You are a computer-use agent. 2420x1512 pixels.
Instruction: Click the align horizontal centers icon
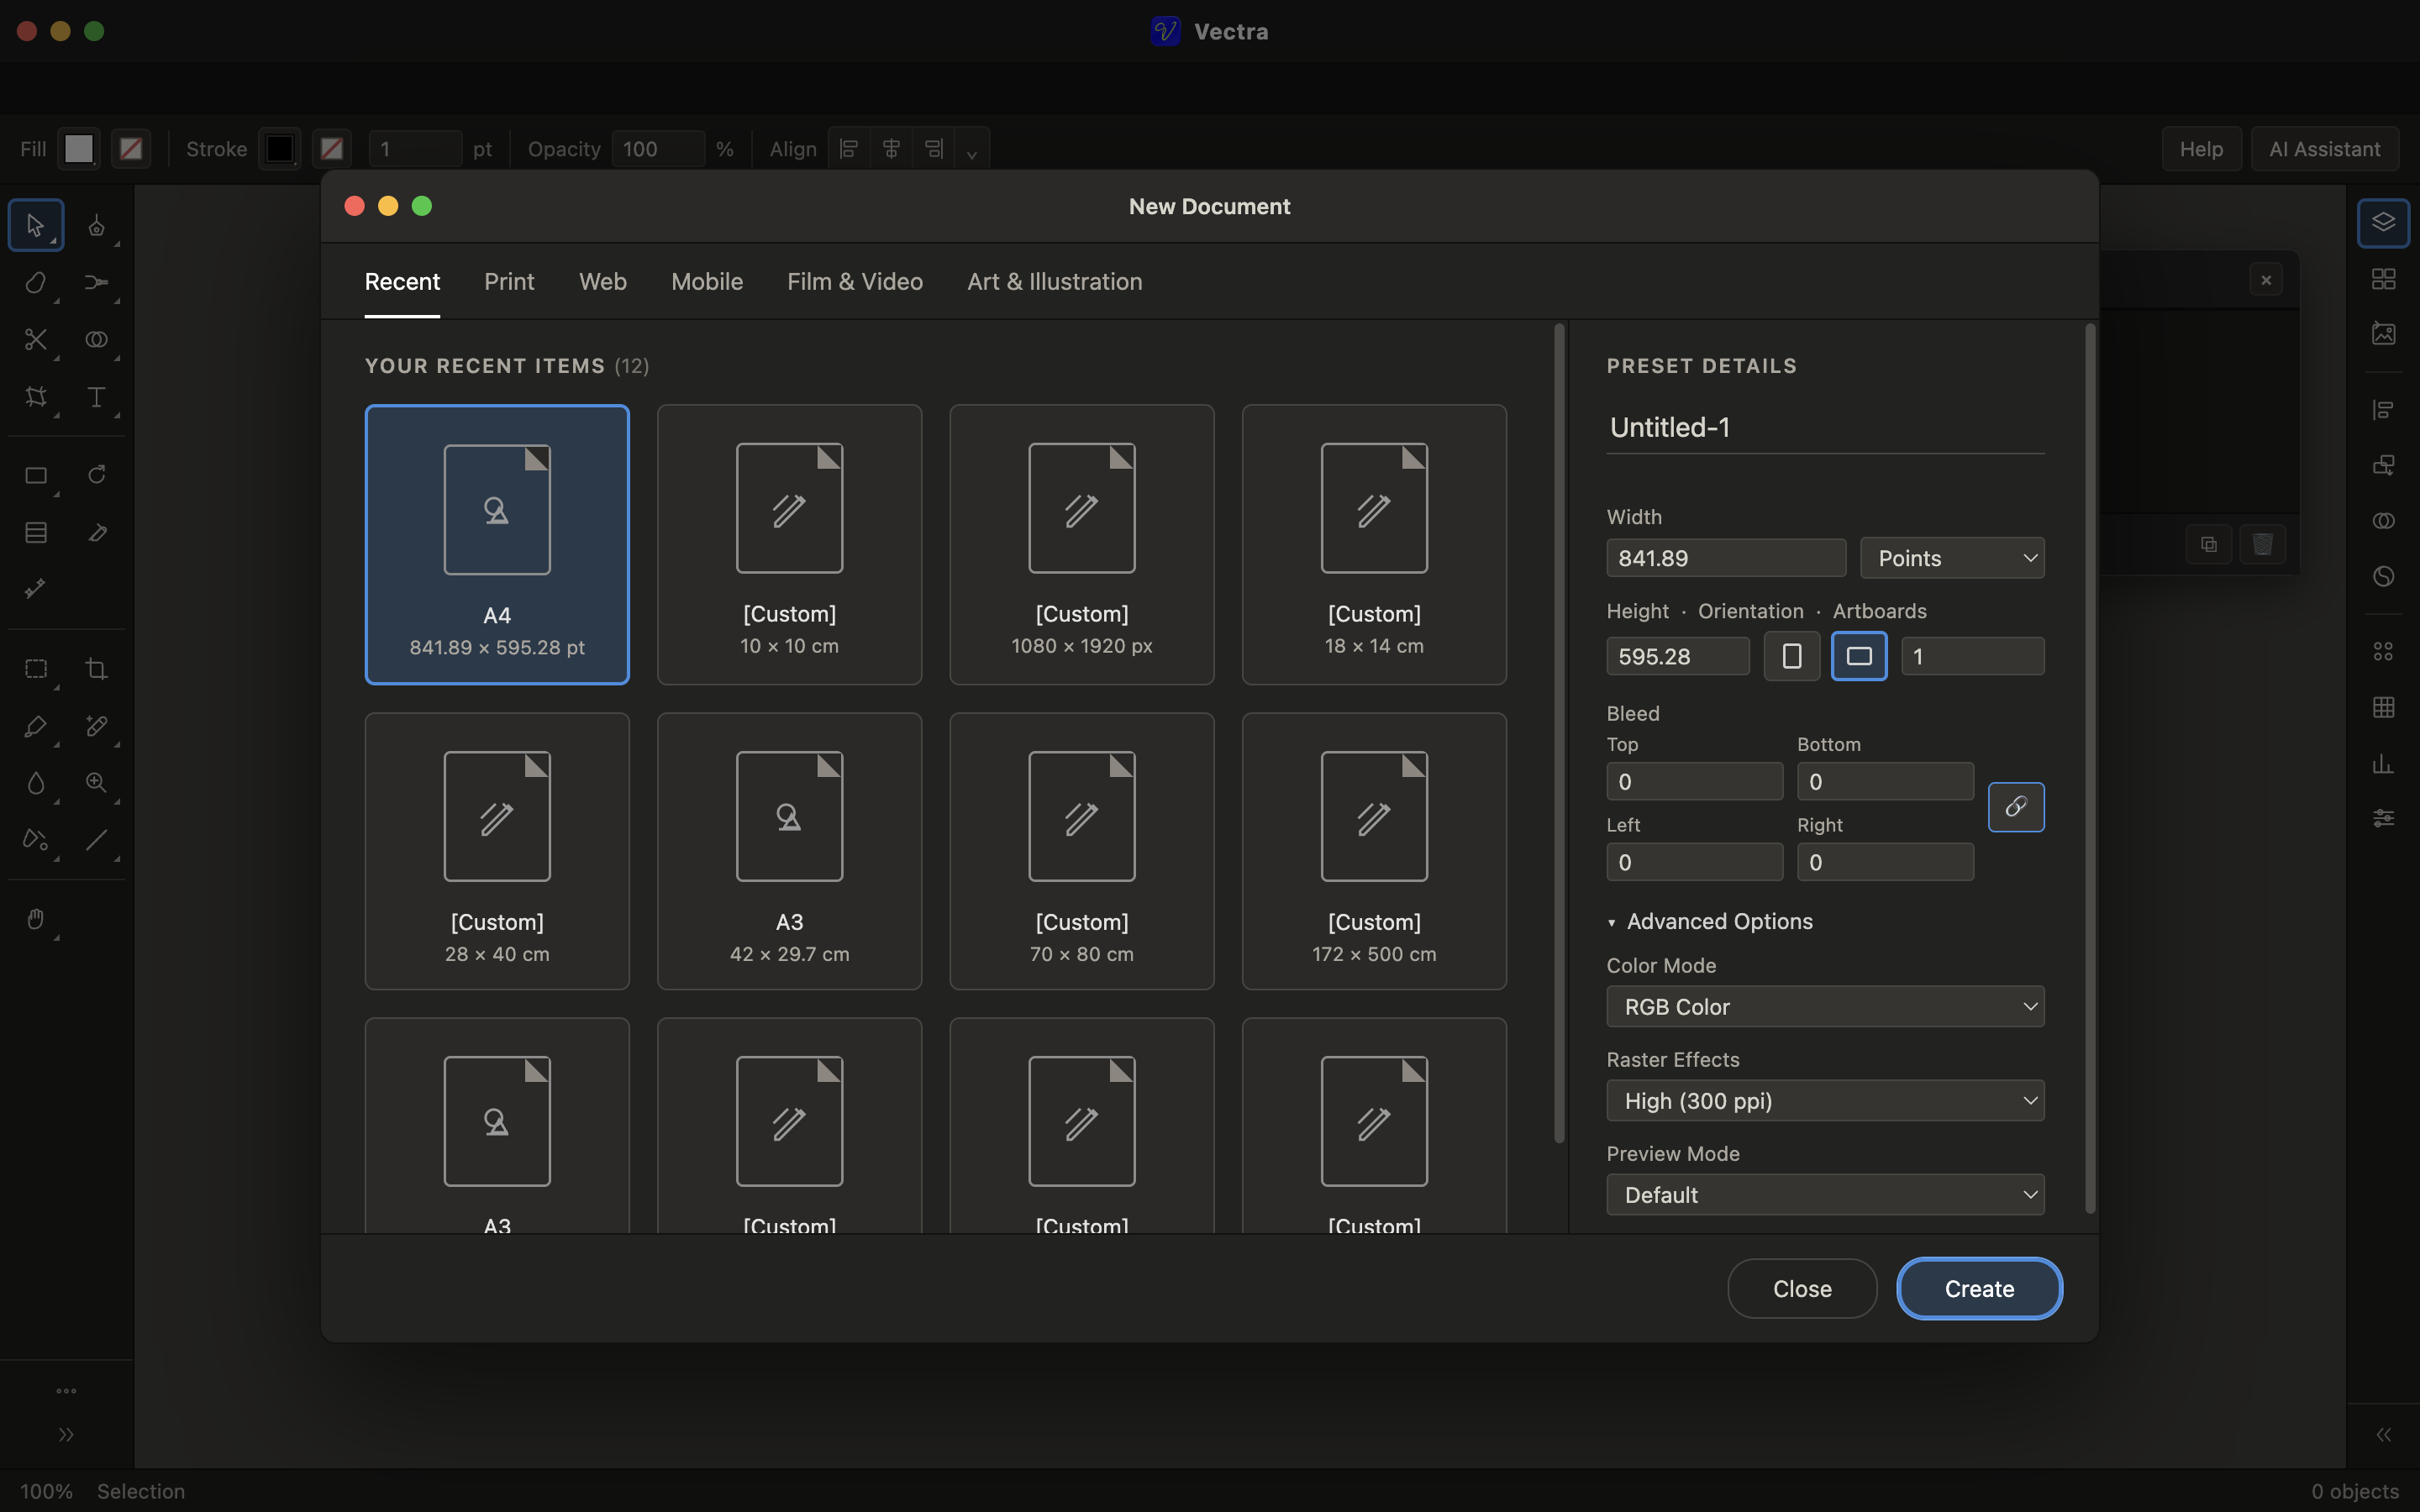tap(891, 149)
